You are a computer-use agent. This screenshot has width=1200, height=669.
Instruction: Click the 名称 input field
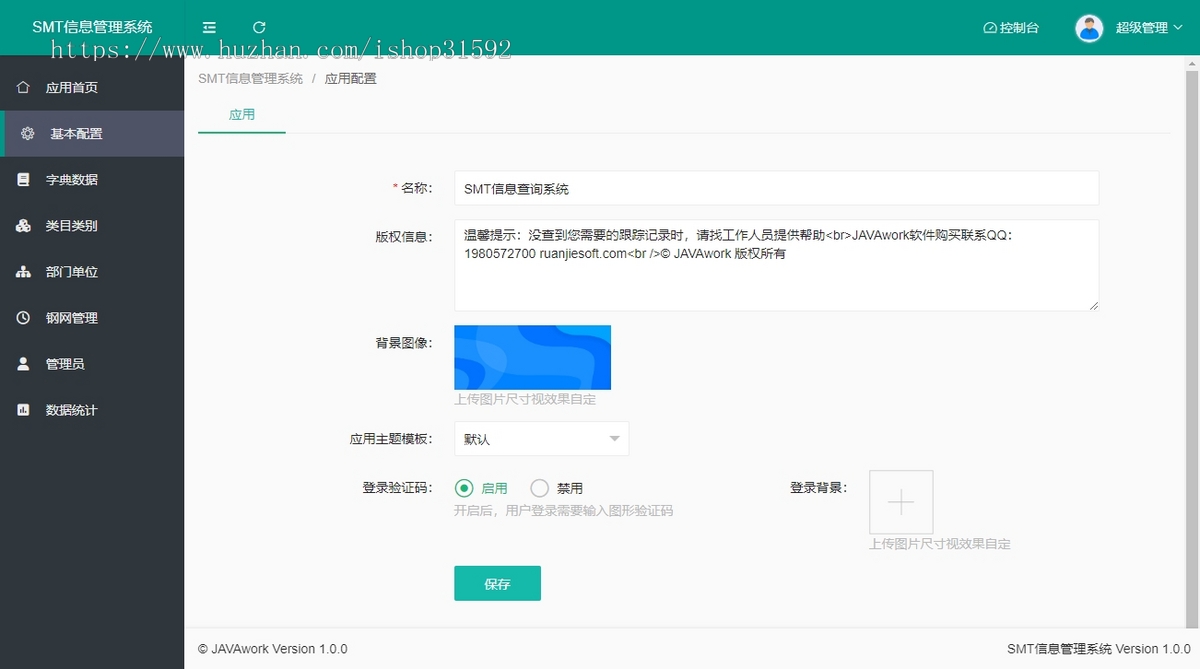pos(776,188)
